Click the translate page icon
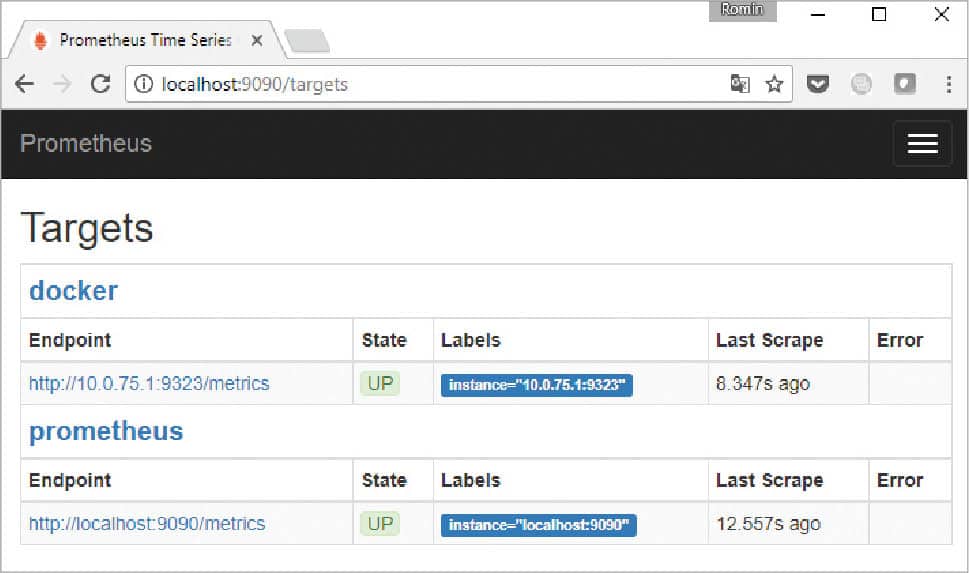Screen dimensions: 969x573 (740, 85)
